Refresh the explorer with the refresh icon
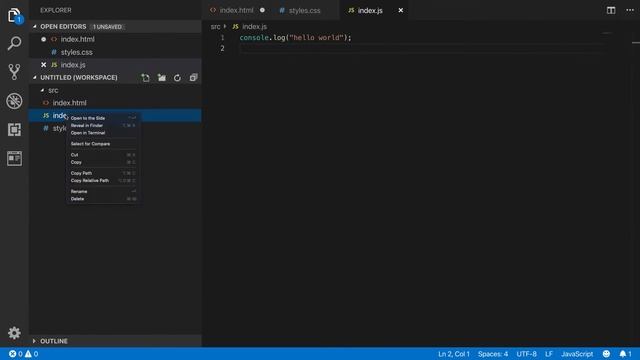 pos(177,78)
